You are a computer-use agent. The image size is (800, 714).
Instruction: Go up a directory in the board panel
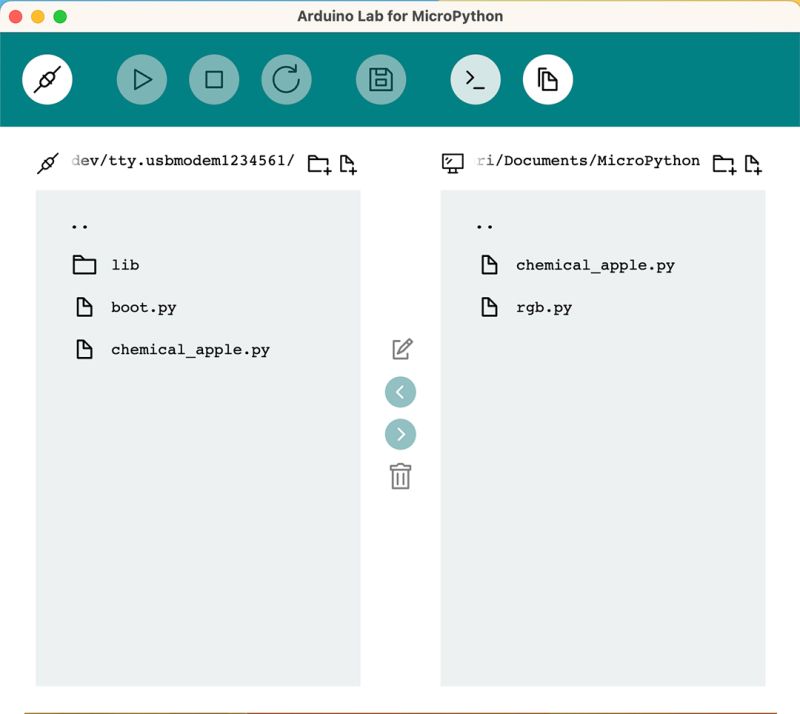pos(80,226)
